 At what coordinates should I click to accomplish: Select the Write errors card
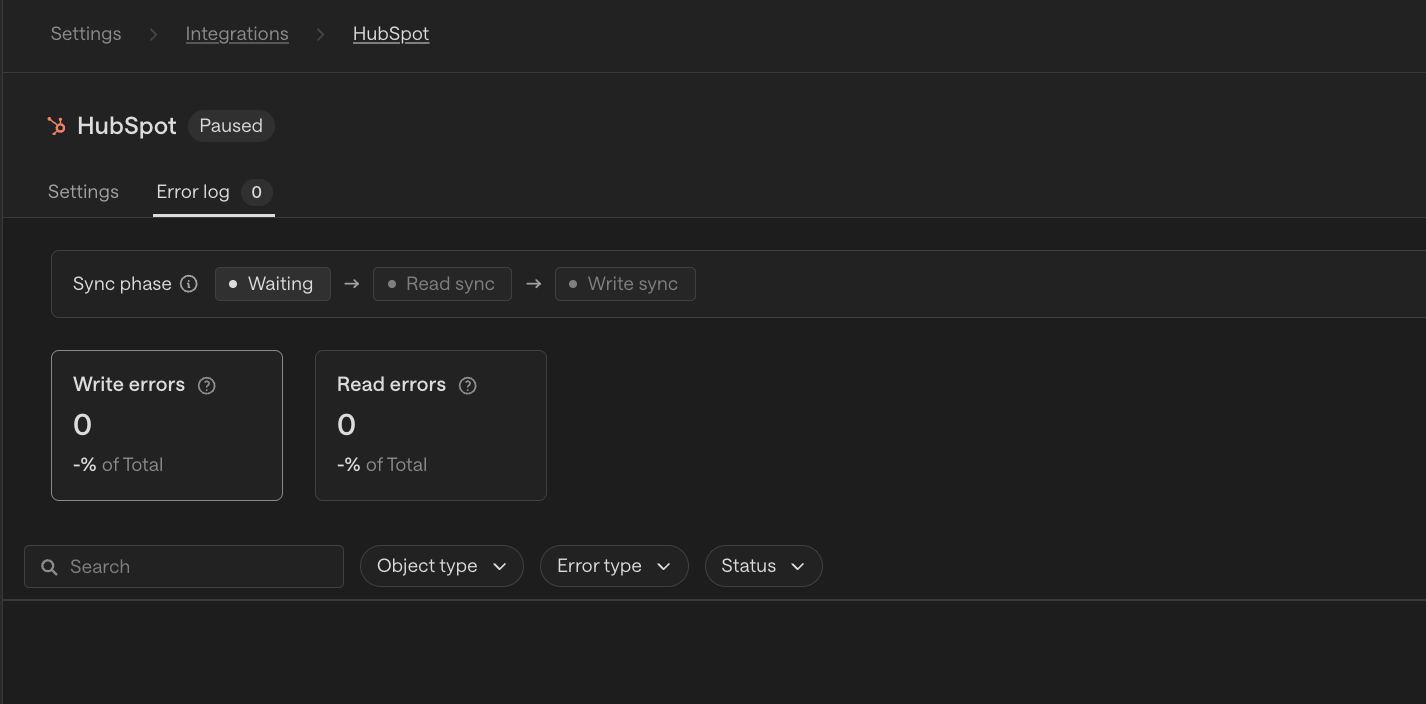pos(167,425)
